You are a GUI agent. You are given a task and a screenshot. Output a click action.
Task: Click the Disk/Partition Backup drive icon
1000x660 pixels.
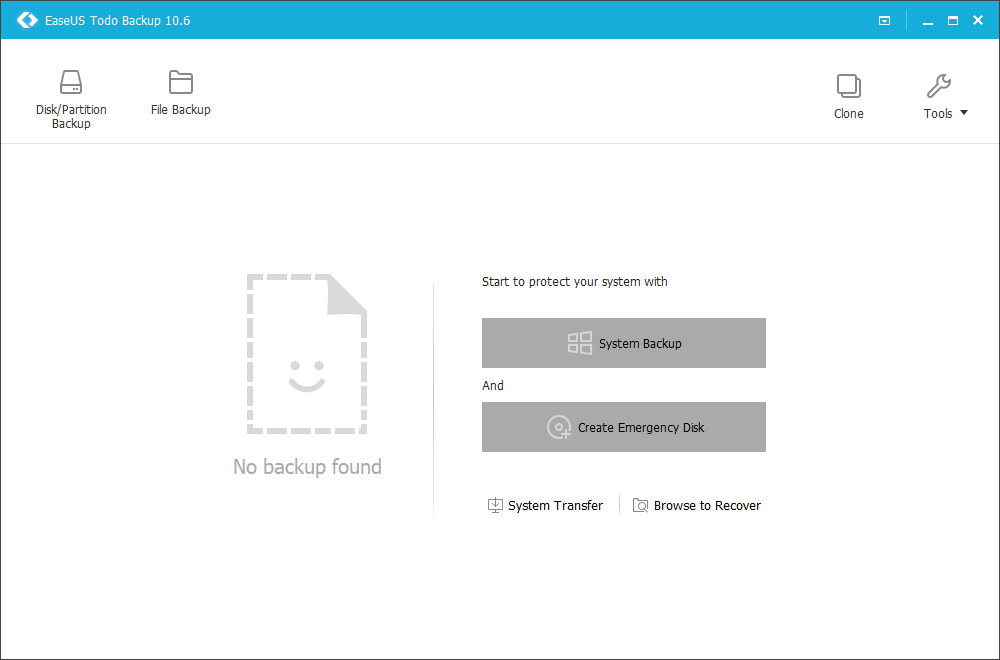[x=71, y=82]
